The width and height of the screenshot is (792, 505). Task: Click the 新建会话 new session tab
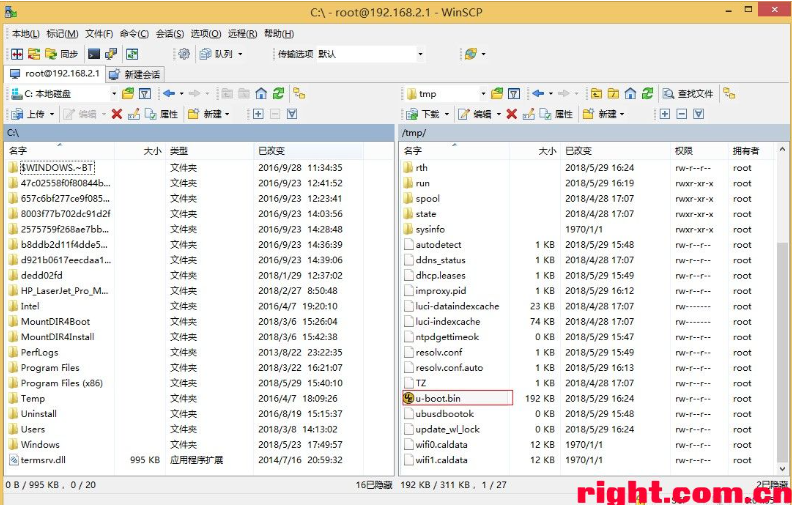click(x=135, y=75)
